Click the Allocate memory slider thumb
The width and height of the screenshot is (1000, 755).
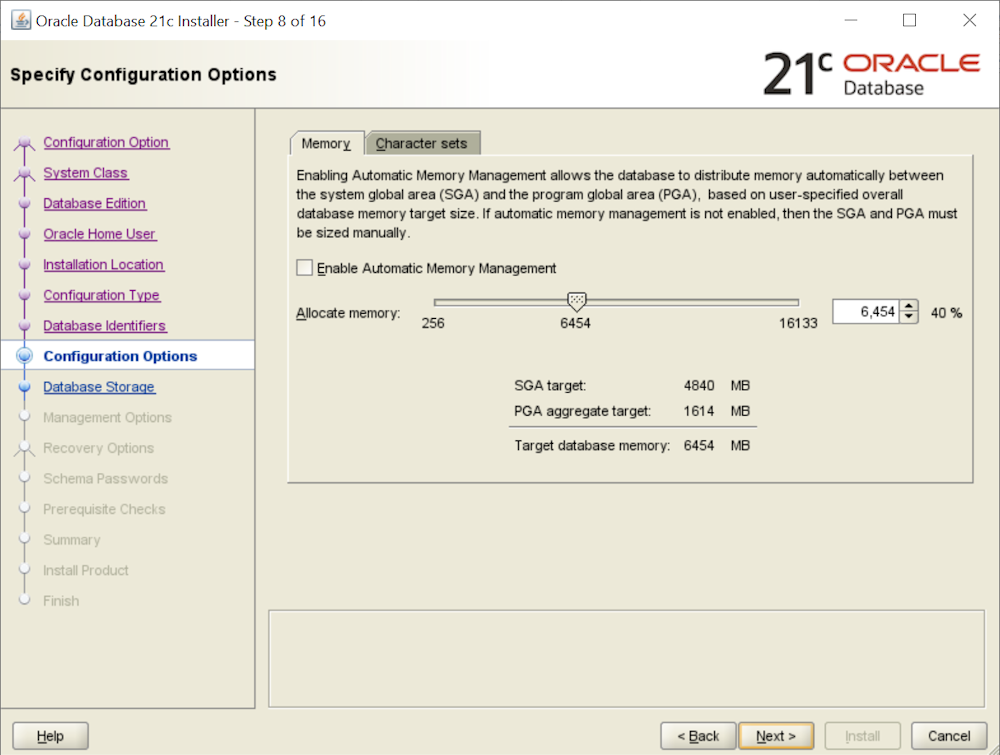pos(576,301)
